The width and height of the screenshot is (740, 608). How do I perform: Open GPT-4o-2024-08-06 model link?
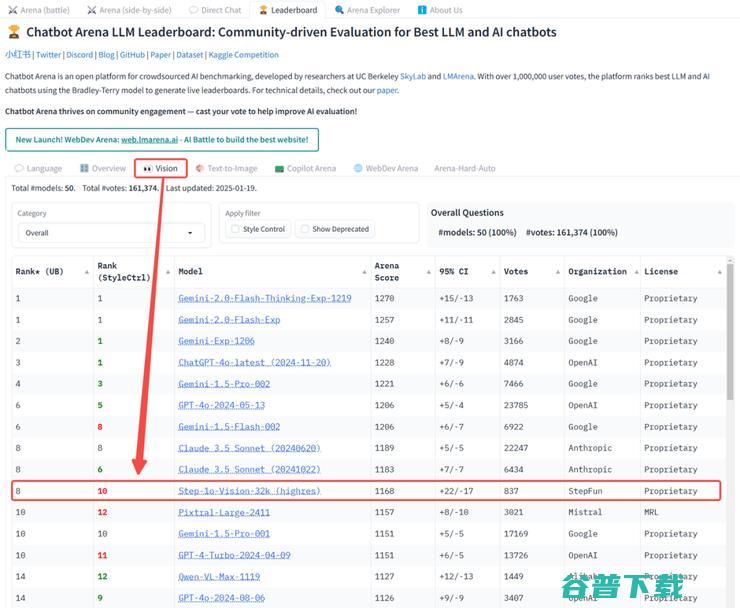point(222,598)
